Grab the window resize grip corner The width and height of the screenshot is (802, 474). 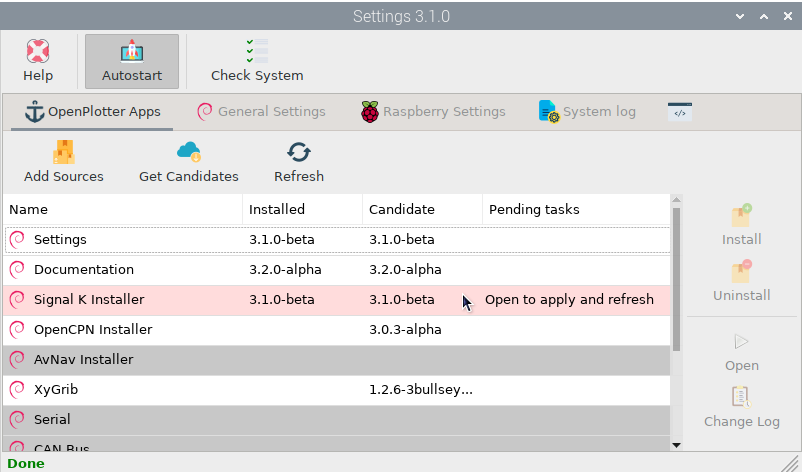point(791,463)
